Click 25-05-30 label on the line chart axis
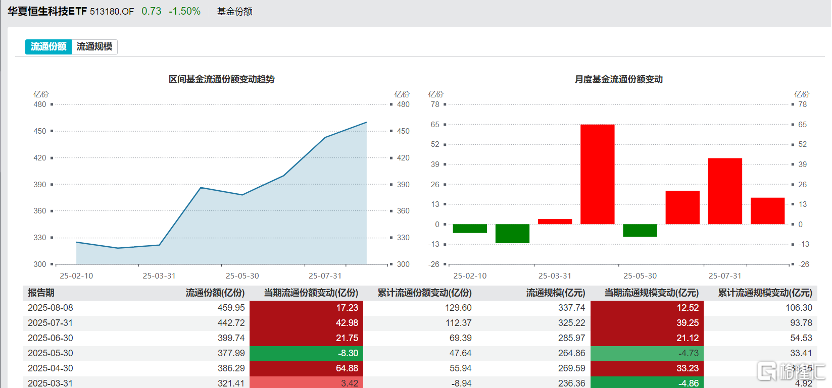The image size is (832, 388). [x=242, y=276]
